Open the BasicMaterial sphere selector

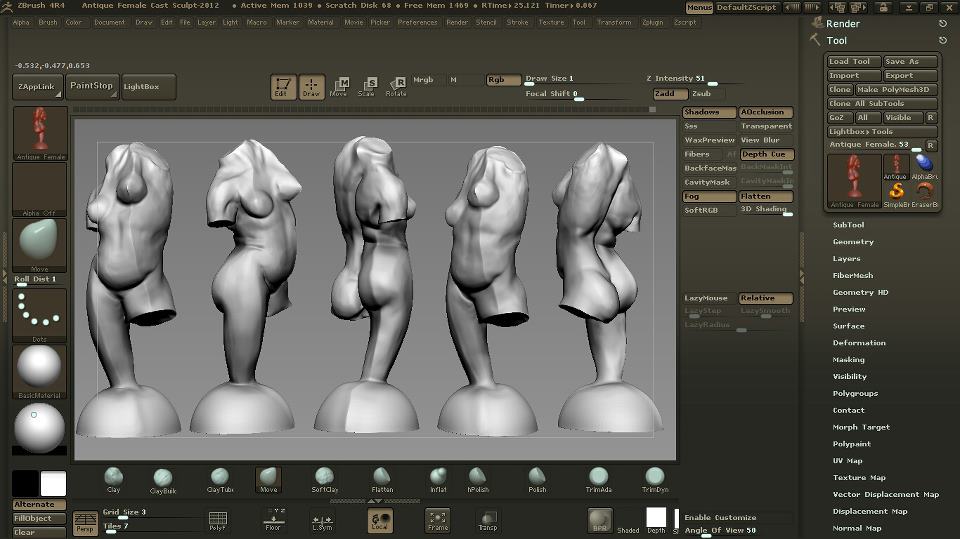39,371
